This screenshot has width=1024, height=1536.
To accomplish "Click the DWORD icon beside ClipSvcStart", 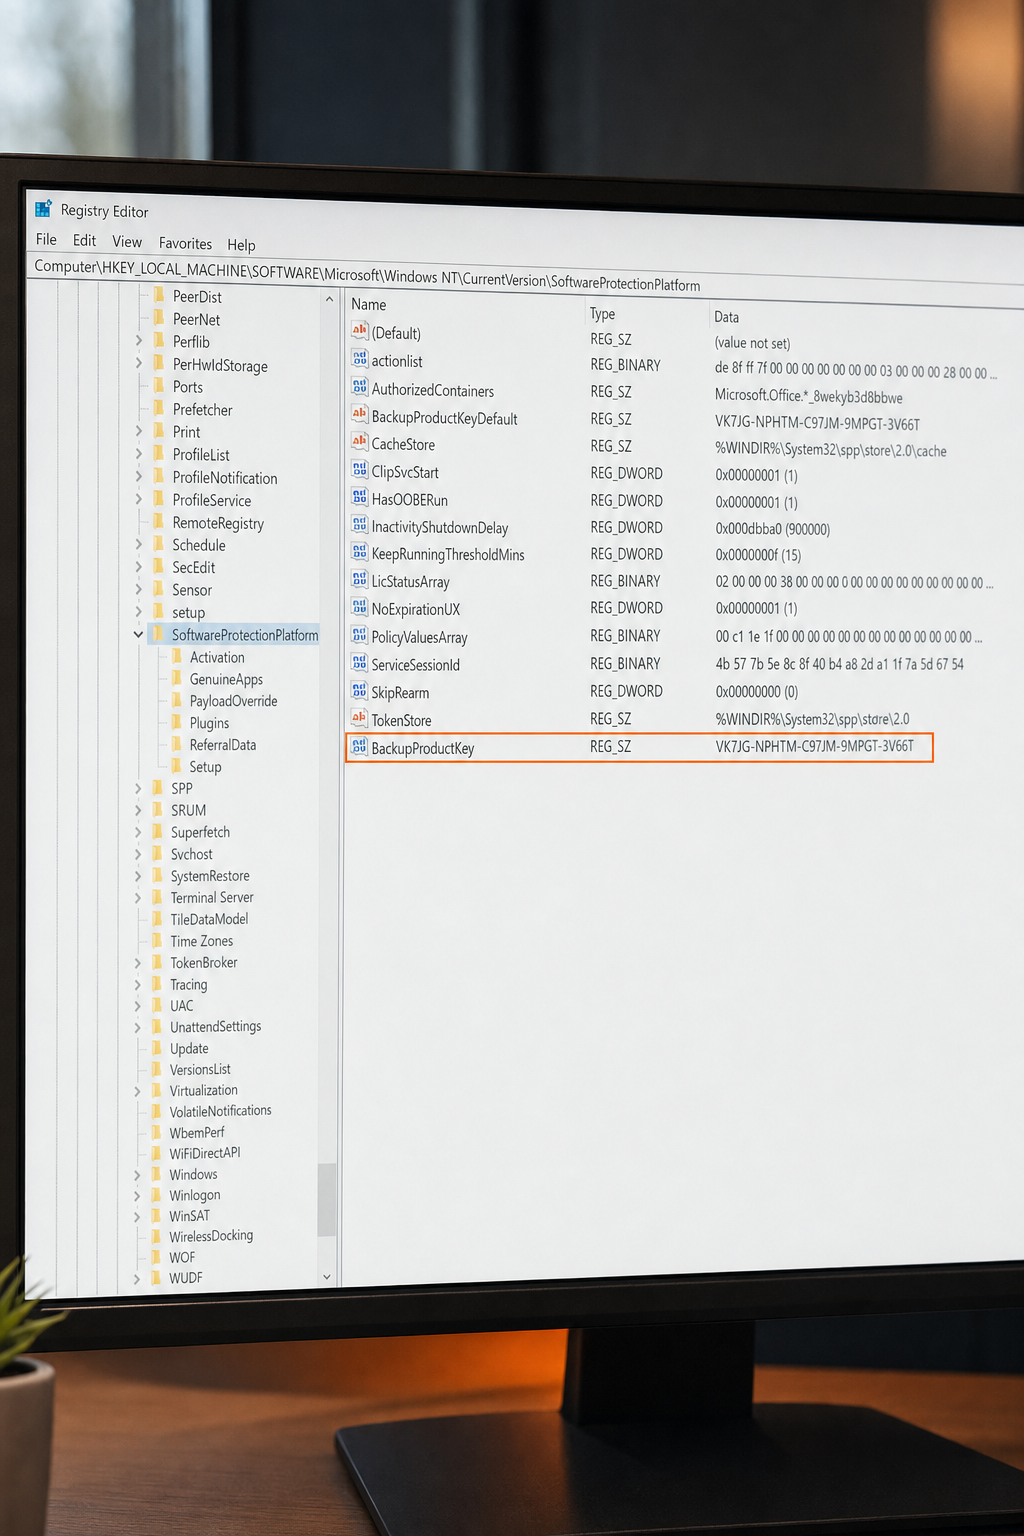I will pos(360,469).
